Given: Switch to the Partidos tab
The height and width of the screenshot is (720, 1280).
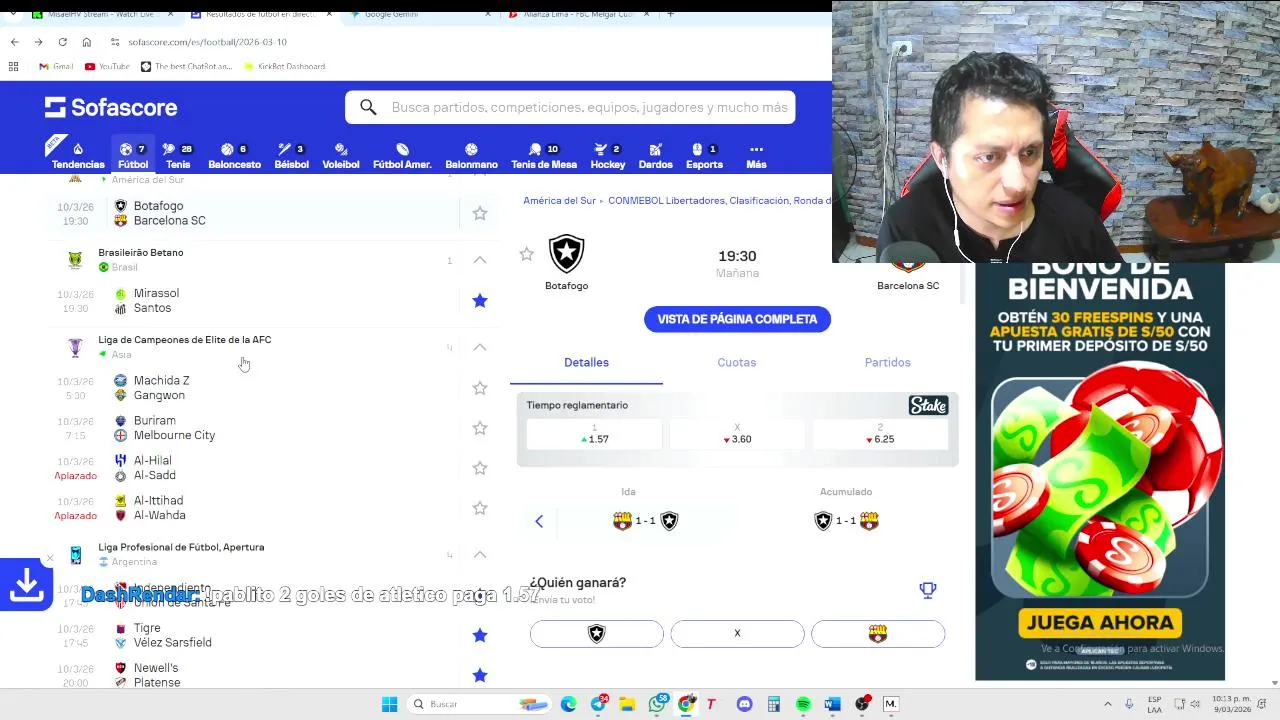Looking at the screenshot, I should [887, 362].
